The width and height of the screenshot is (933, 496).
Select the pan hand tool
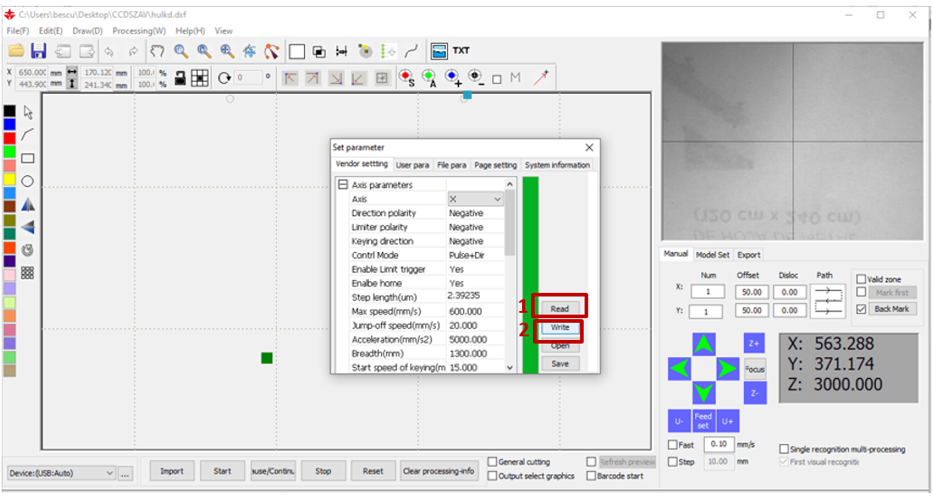click(157, 51)
